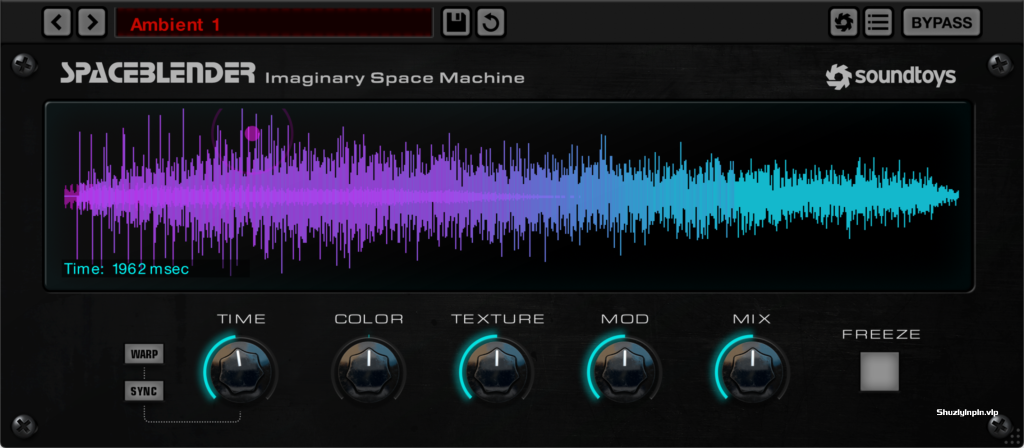Go to the previous preset with the left arrow
Viewport: 1024px width, 448px height.
click(x=57, y=24)
